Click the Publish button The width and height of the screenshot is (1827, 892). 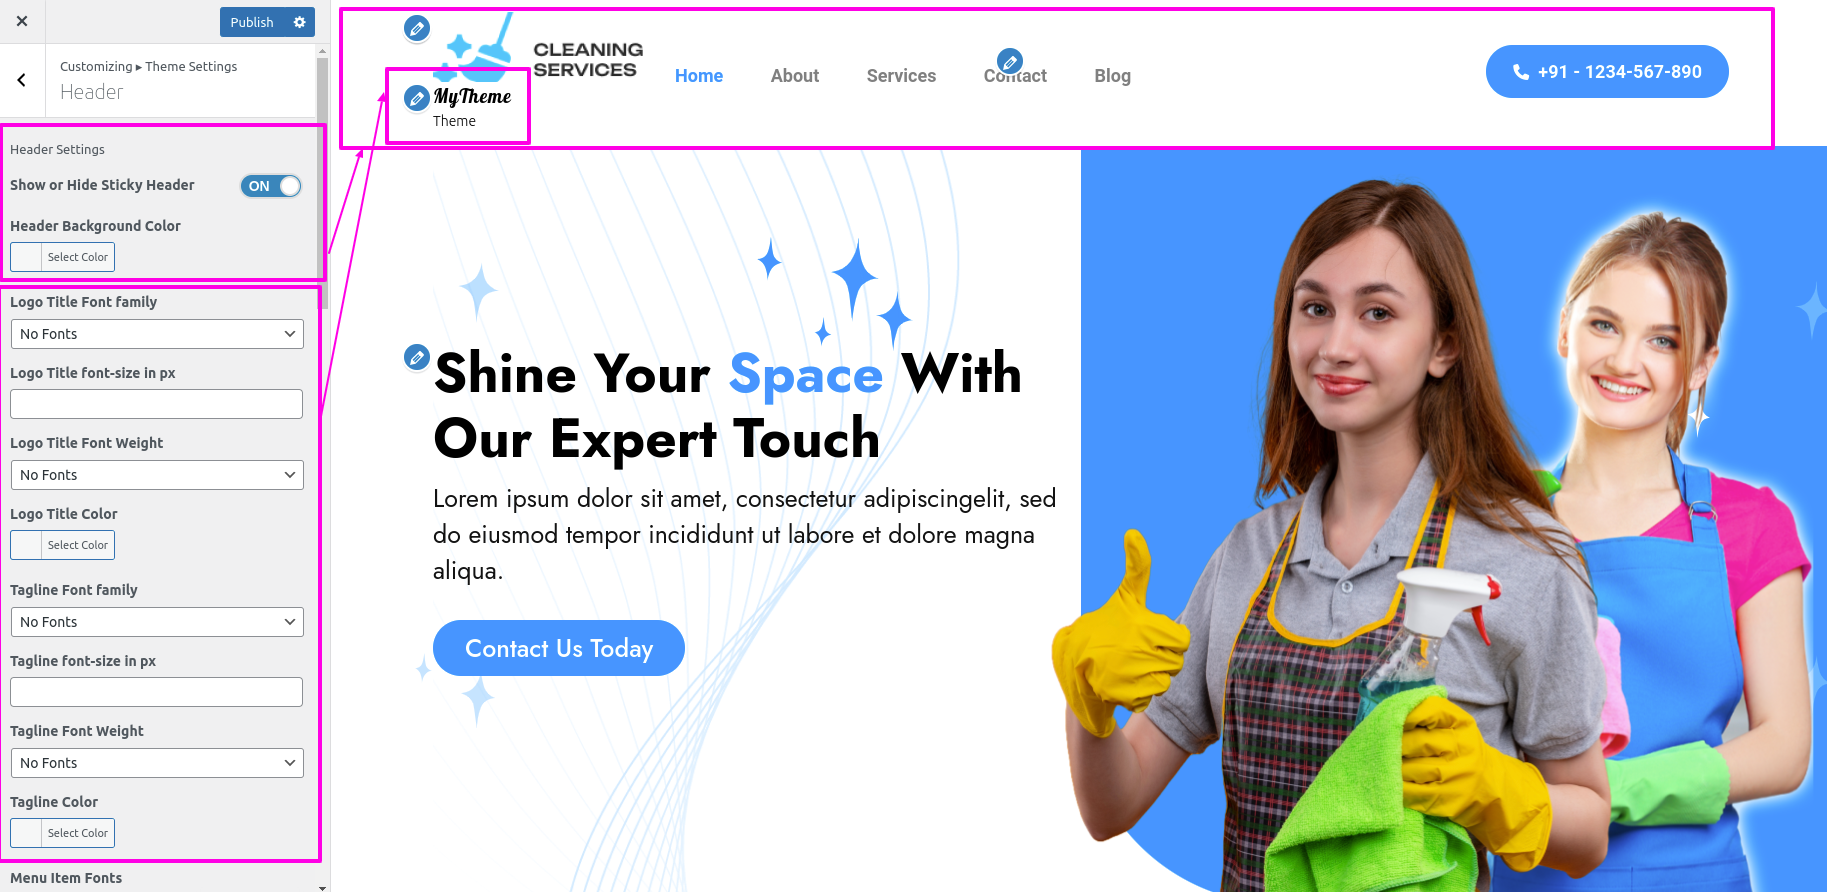click(x=252, y=22)
